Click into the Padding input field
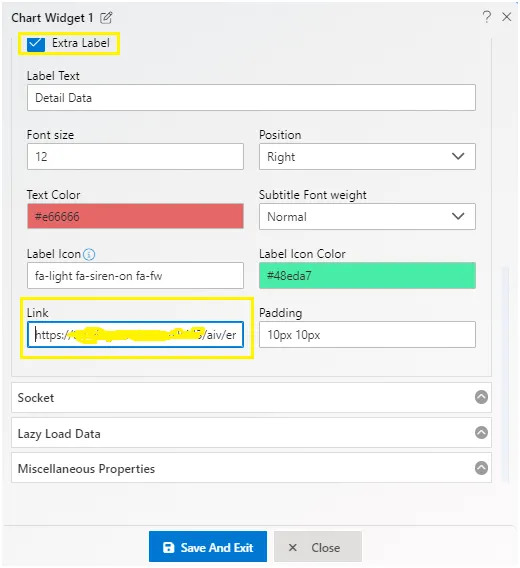Screen dimensions: 520x568 (x=367, y=335)
